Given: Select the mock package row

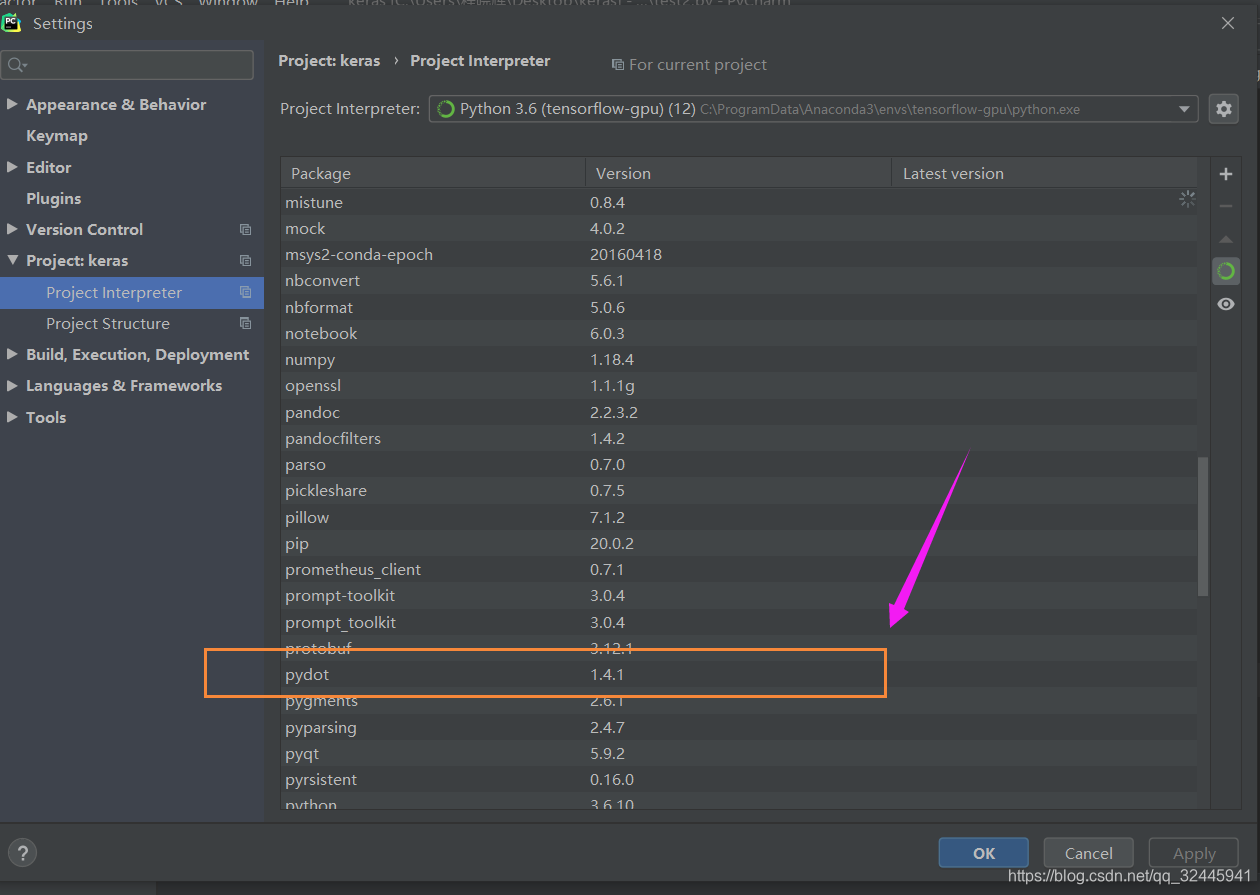Looking at the screenshot, I should tap(739, 229).
